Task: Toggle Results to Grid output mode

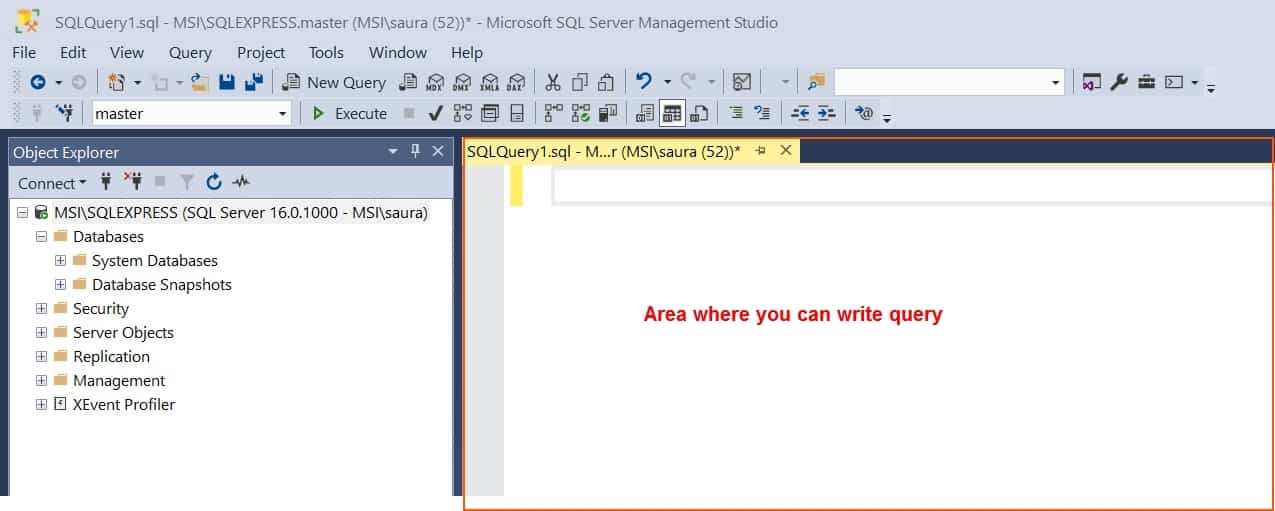Action: point(672,113)
